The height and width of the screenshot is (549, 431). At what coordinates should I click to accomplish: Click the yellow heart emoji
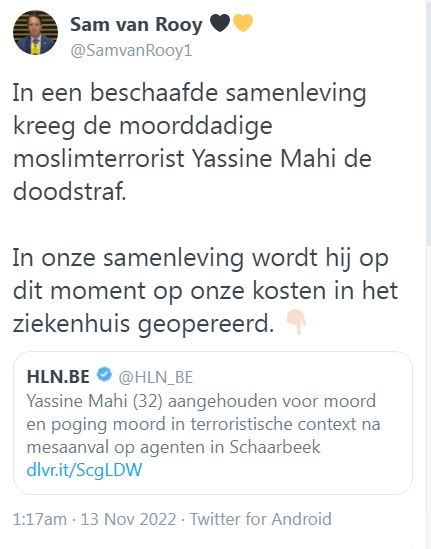pos(243,23)
